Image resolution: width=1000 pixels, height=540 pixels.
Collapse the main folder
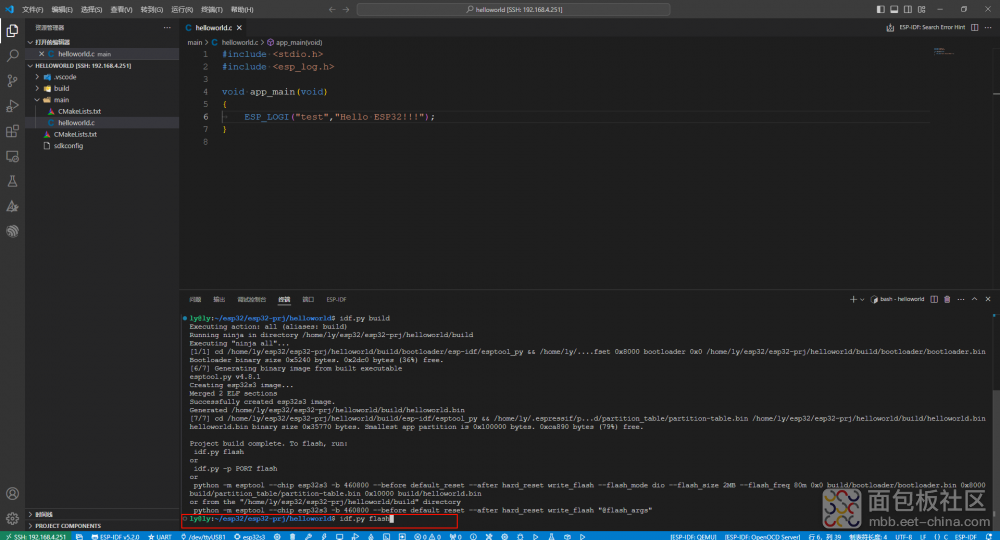point(61,100)
